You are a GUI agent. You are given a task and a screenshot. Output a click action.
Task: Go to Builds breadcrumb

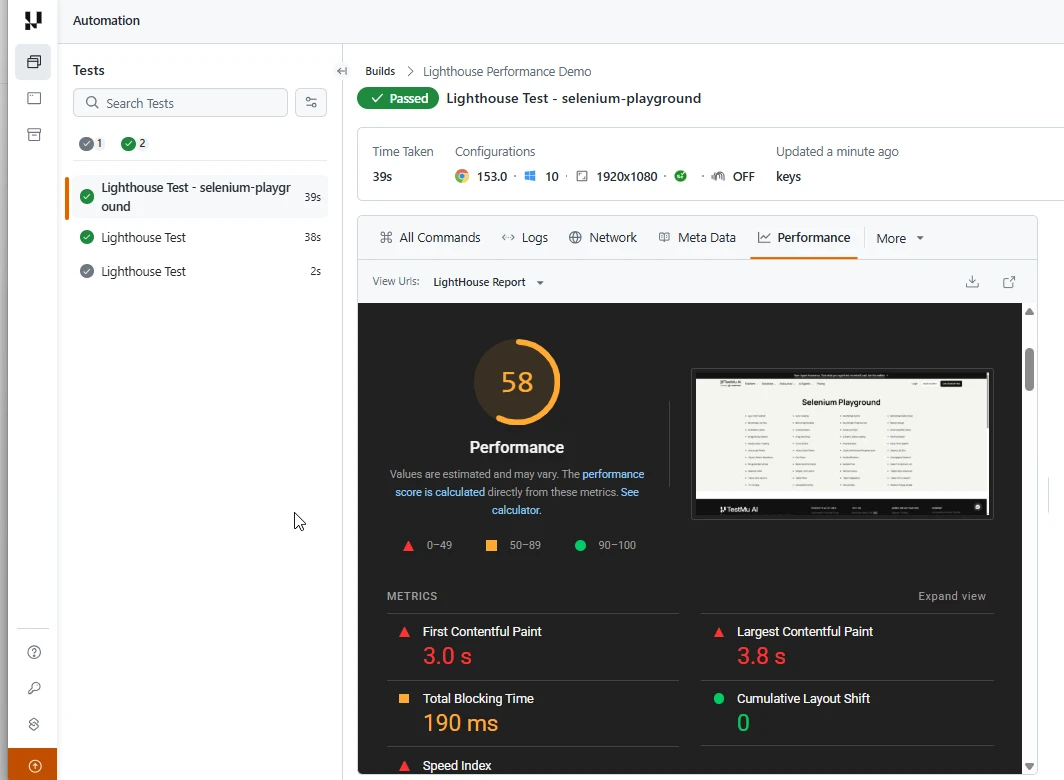tap(380, 71)
